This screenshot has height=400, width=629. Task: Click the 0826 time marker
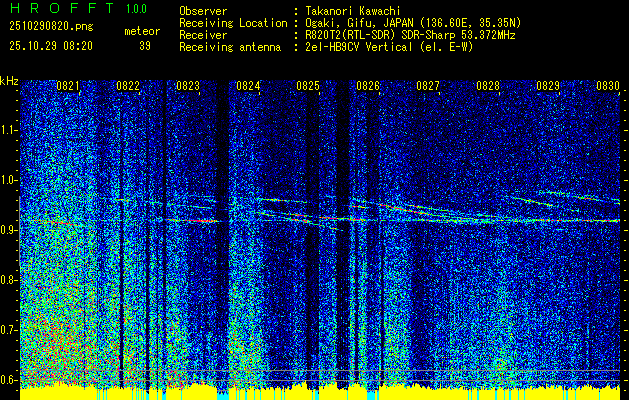[x=368, y=86]
